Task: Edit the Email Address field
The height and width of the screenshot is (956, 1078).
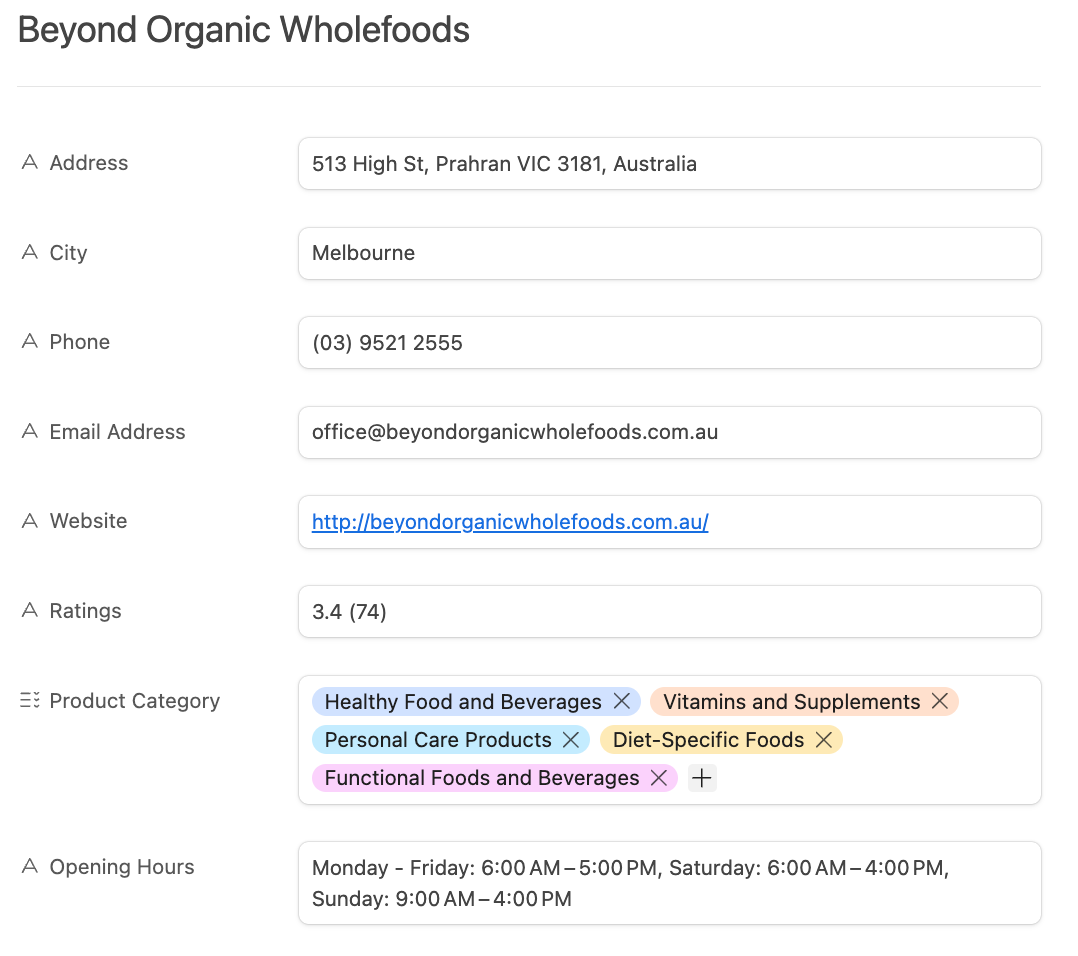Action: (x=670, y=432)
